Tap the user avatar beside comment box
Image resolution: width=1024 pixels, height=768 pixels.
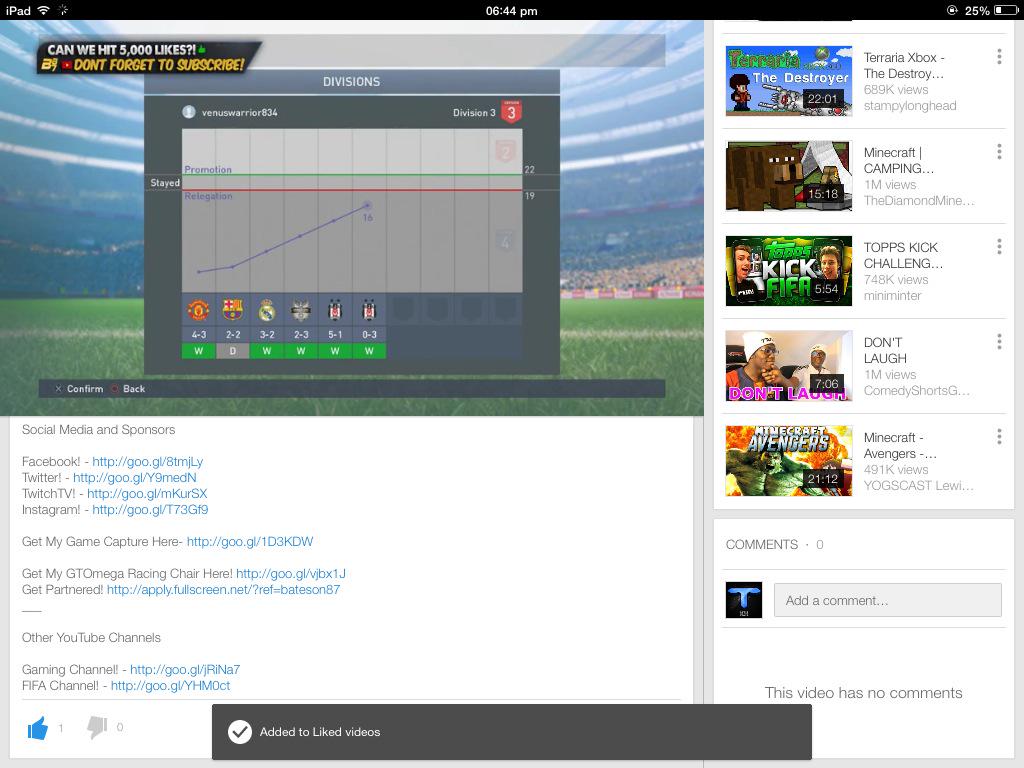click(x=744, y=600)
